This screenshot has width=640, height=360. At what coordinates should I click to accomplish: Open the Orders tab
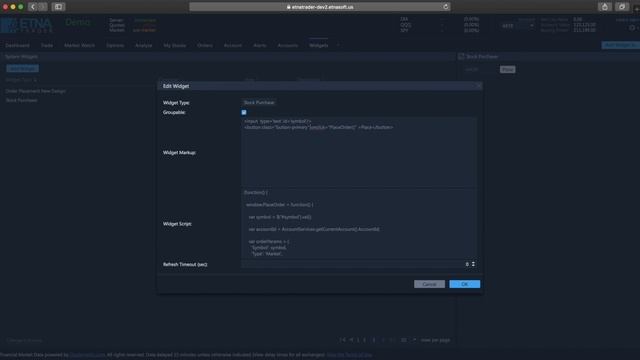(205, 45)
